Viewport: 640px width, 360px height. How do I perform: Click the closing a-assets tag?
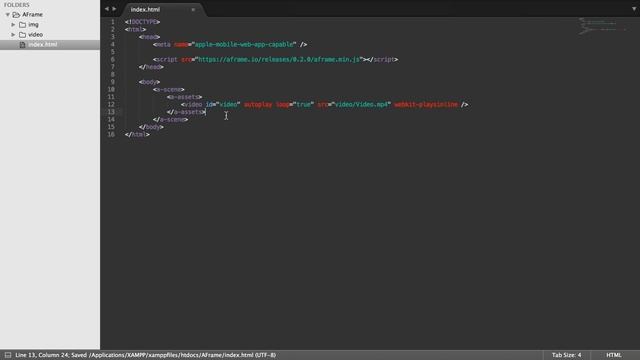coord(186,112)
